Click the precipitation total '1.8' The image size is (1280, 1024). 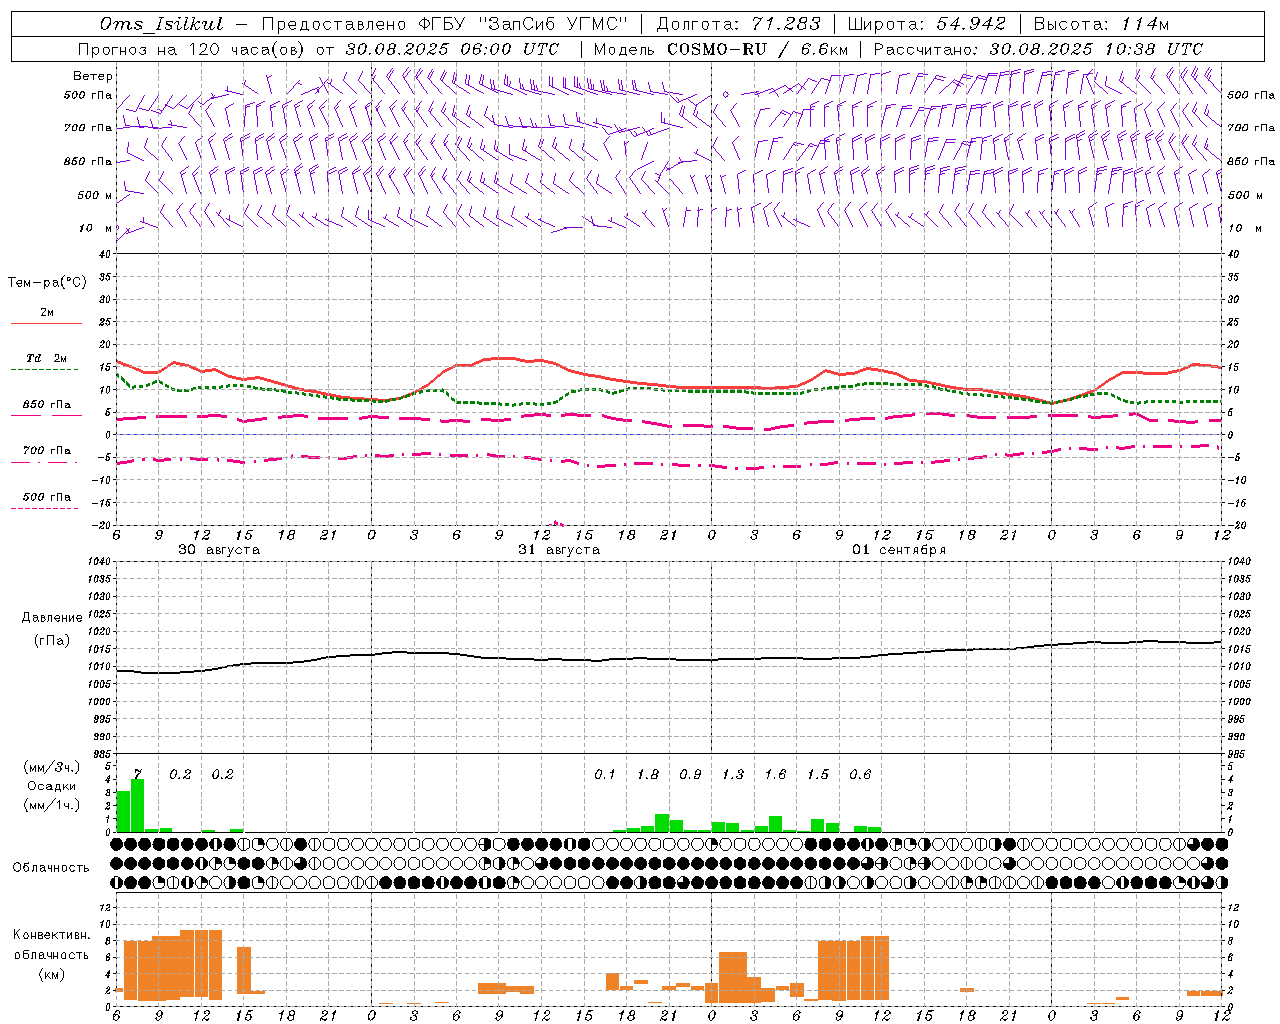648,774
